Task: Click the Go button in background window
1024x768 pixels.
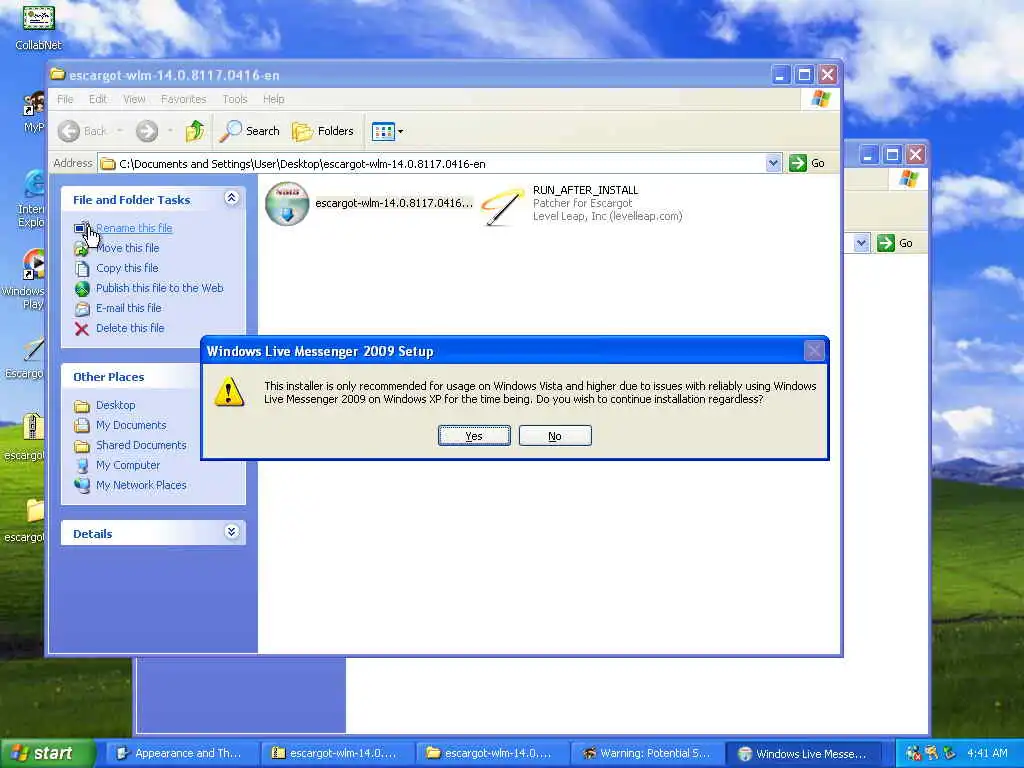Action: pyautogui.click(x=895, y=243)
